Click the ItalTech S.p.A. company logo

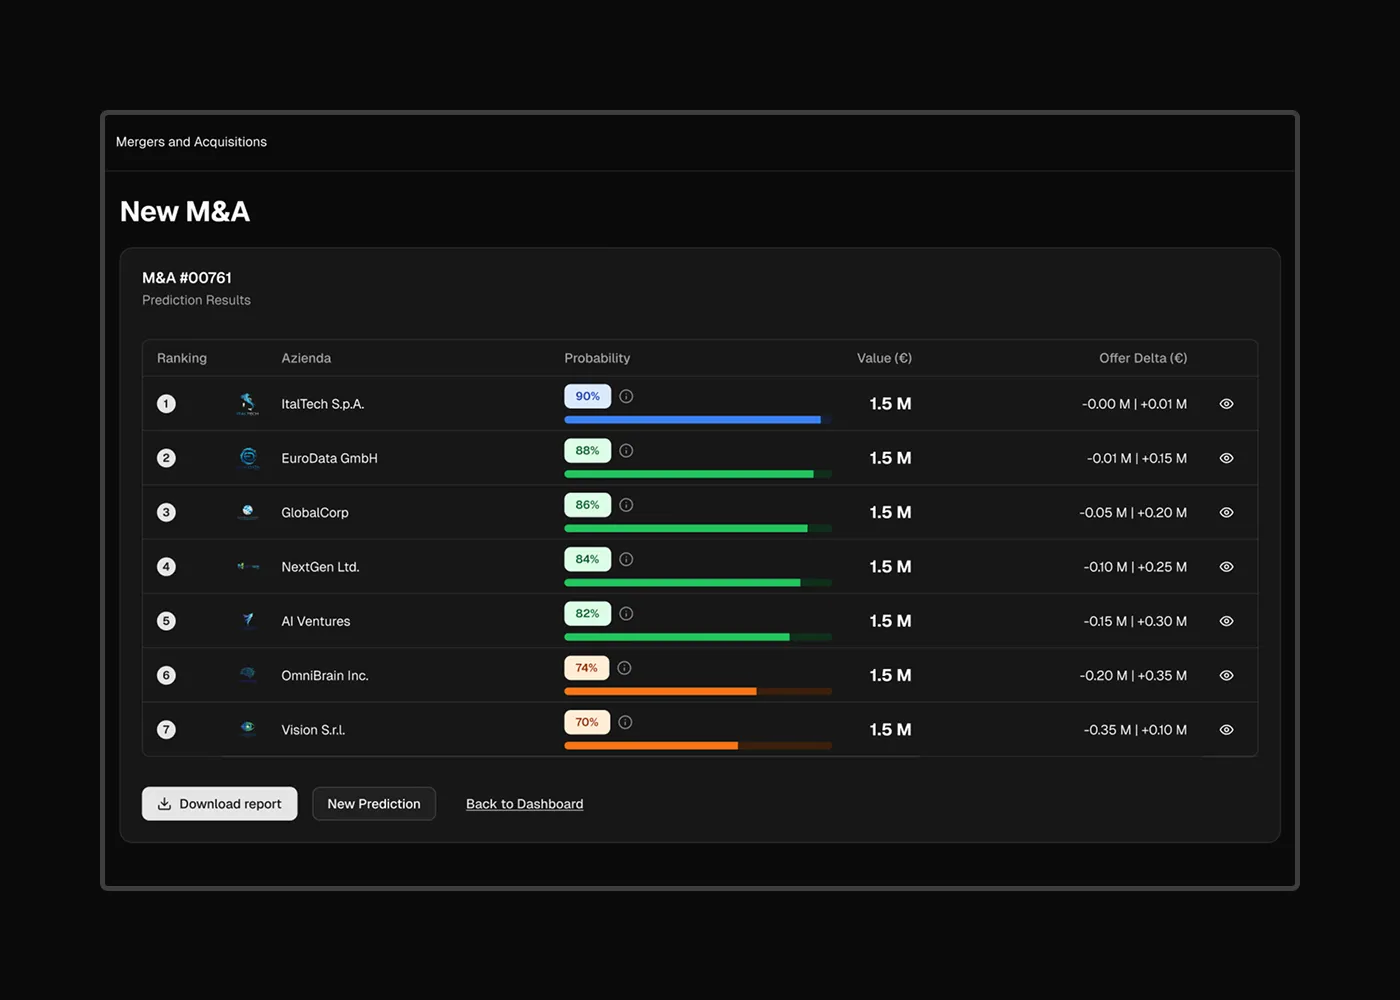[248, 404]
